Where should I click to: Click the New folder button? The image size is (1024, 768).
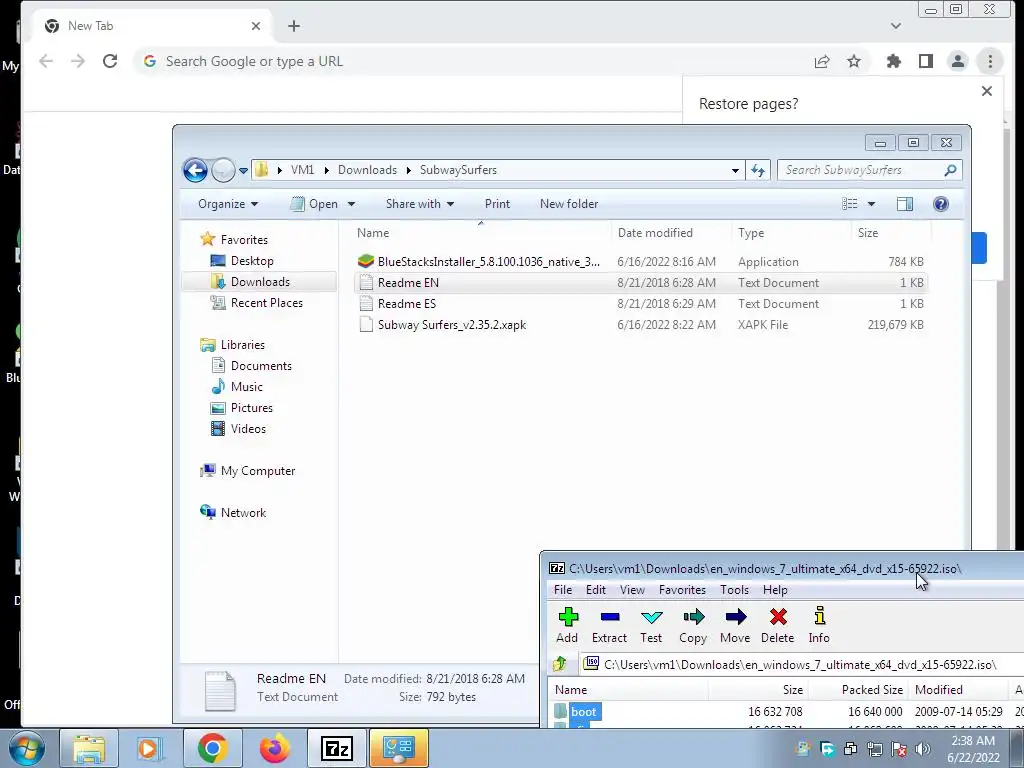(569, 204)
